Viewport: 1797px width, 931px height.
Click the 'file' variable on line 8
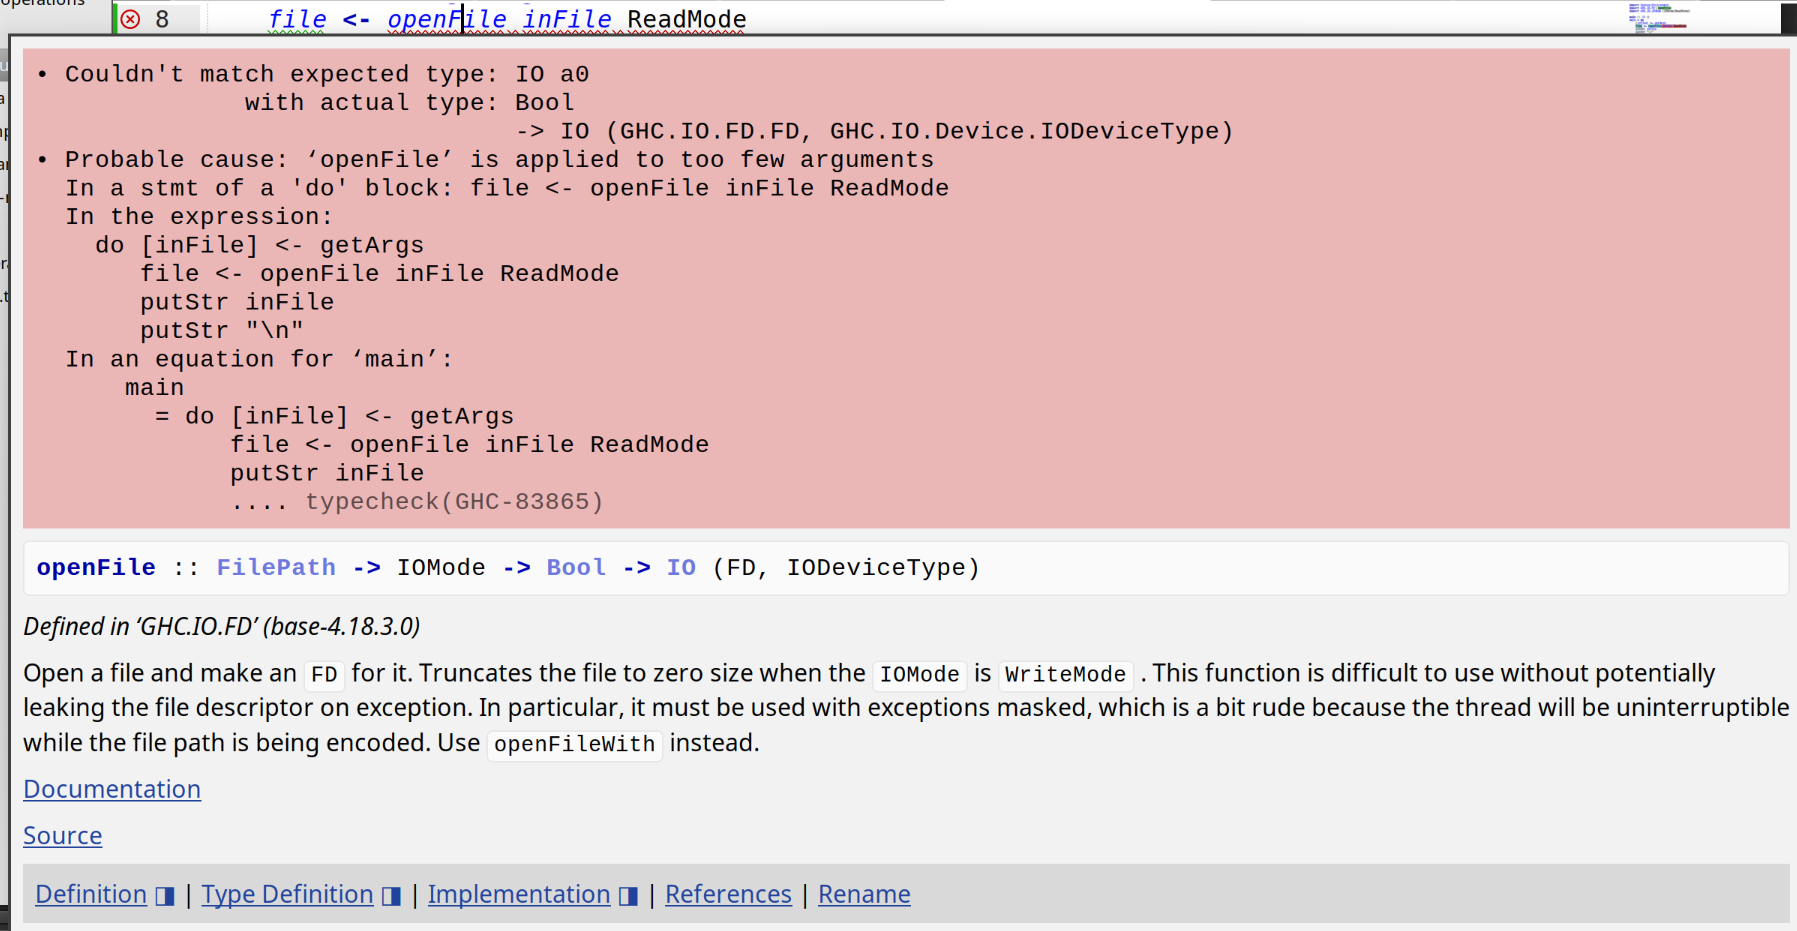pos(297,19)
